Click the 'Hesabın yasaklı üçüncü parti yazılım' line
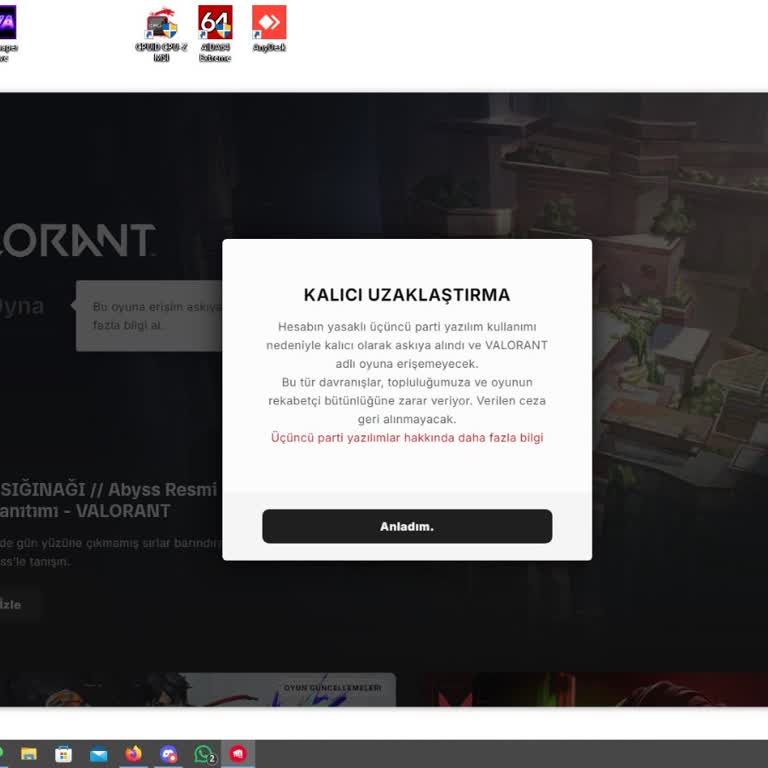This screenshot has width=768, height=768. tap(407, 327)
